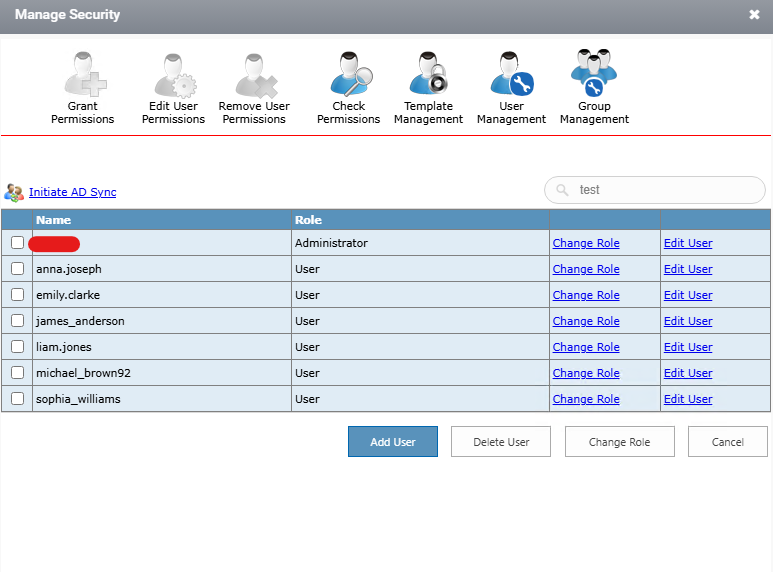This screenshot has height=572, width=773.
Task: Click Change Role for the Administrator row
Action: point(586,243)
